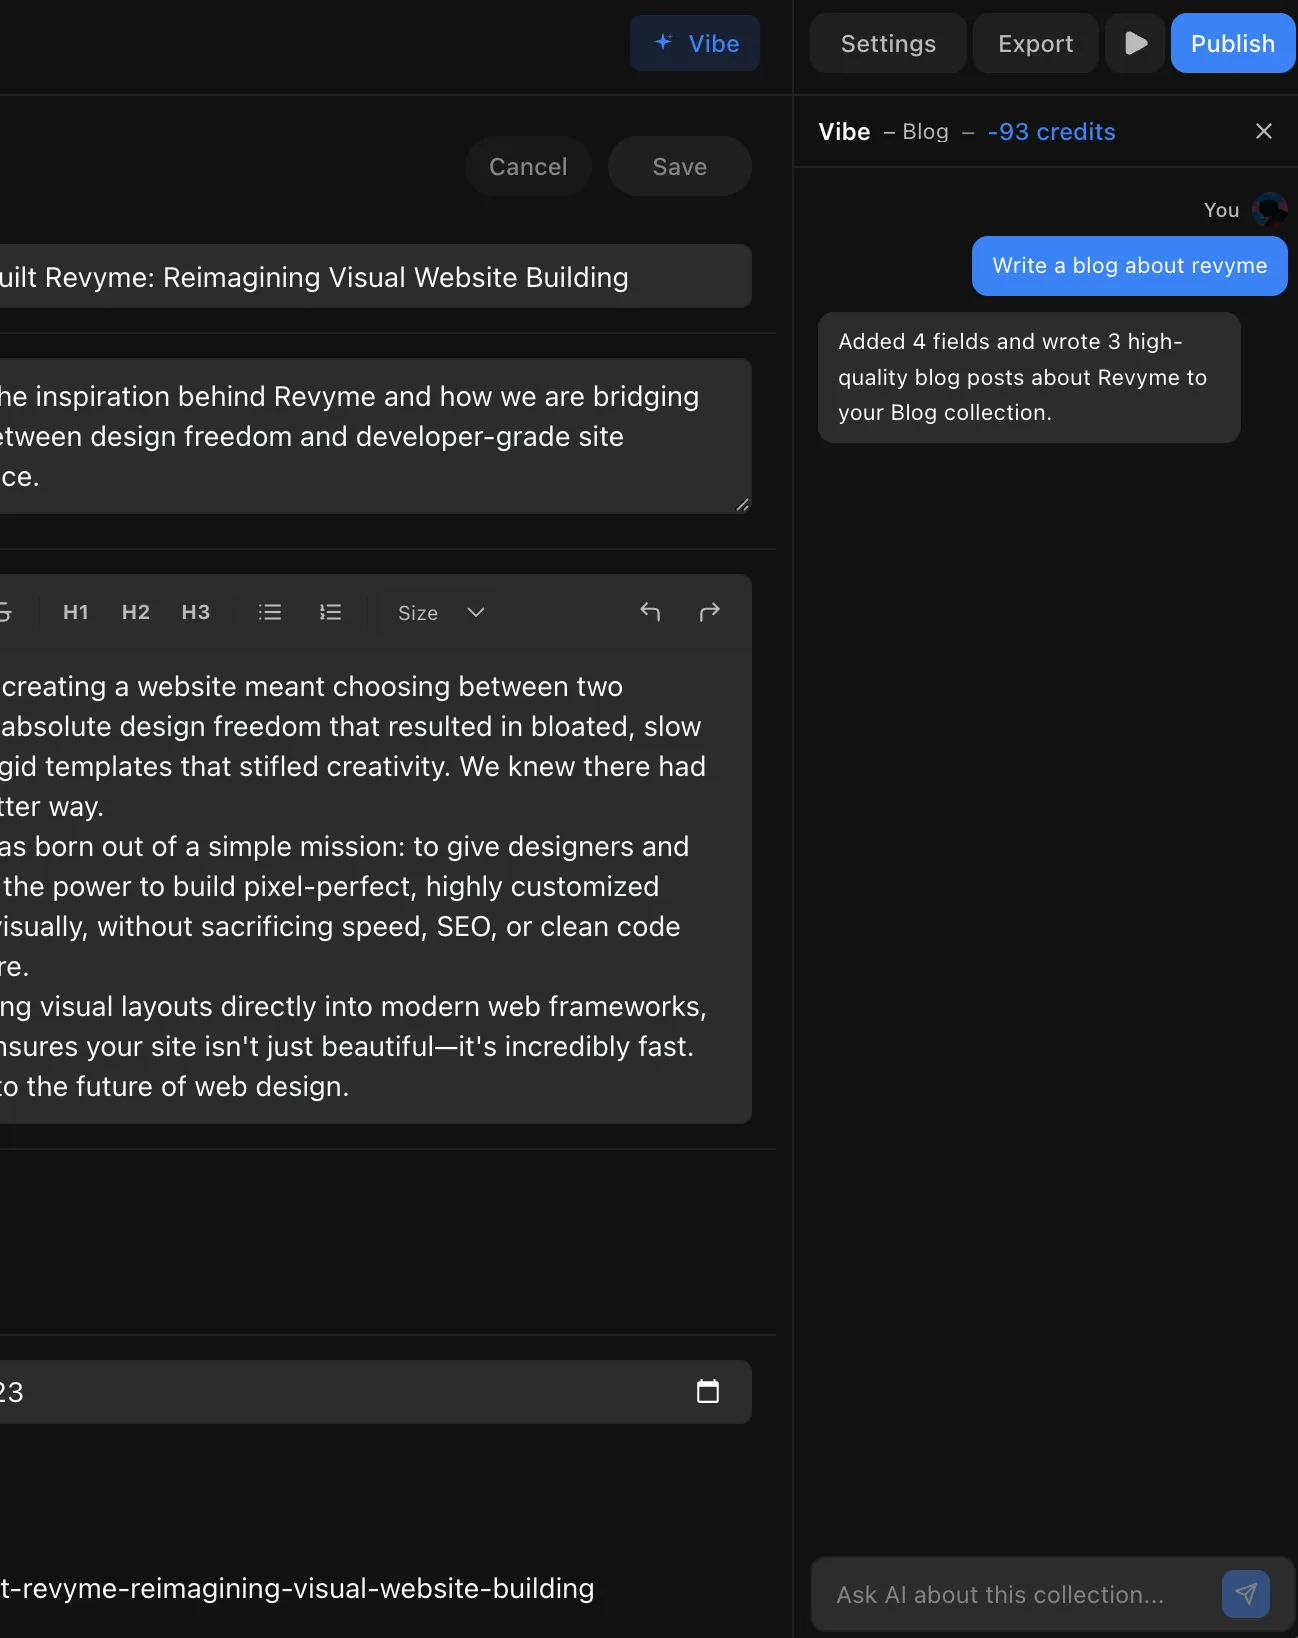1298x1638 pixels.
Task: Click inside the rich text body editor
Action: pos(374,886)
